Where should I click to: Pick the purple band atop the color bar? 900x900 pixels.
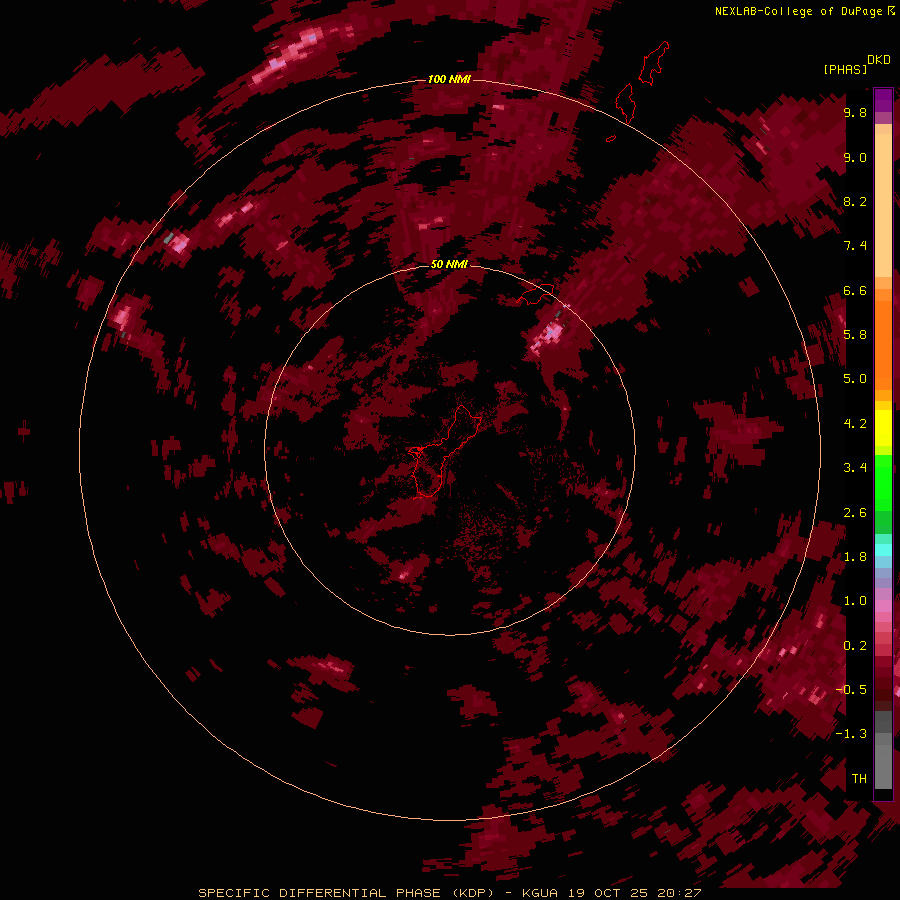[x=883, y=100]
